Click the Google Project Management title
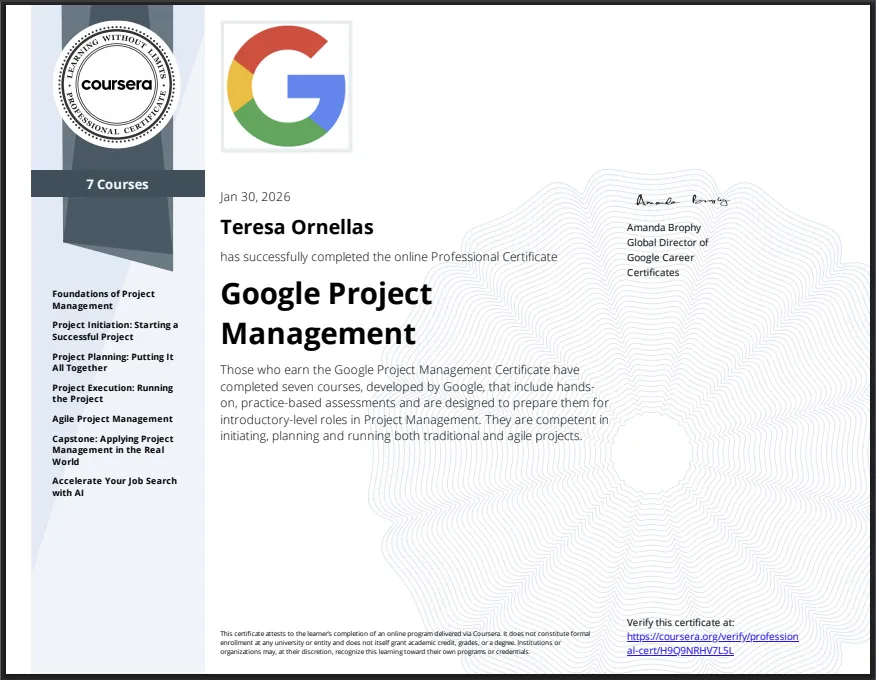 325,313
